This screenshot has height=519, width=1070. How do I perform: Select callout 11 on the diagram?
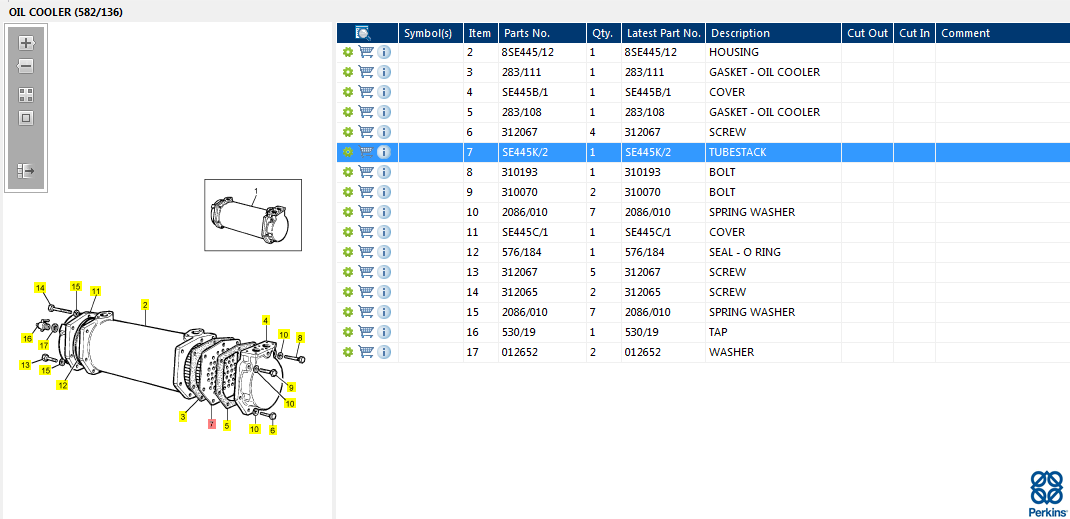point(96,291)
